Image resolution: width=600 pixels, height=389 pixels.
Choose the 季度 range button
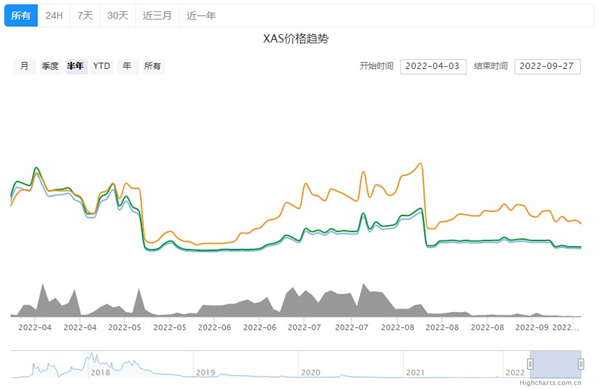coord(50,66)
